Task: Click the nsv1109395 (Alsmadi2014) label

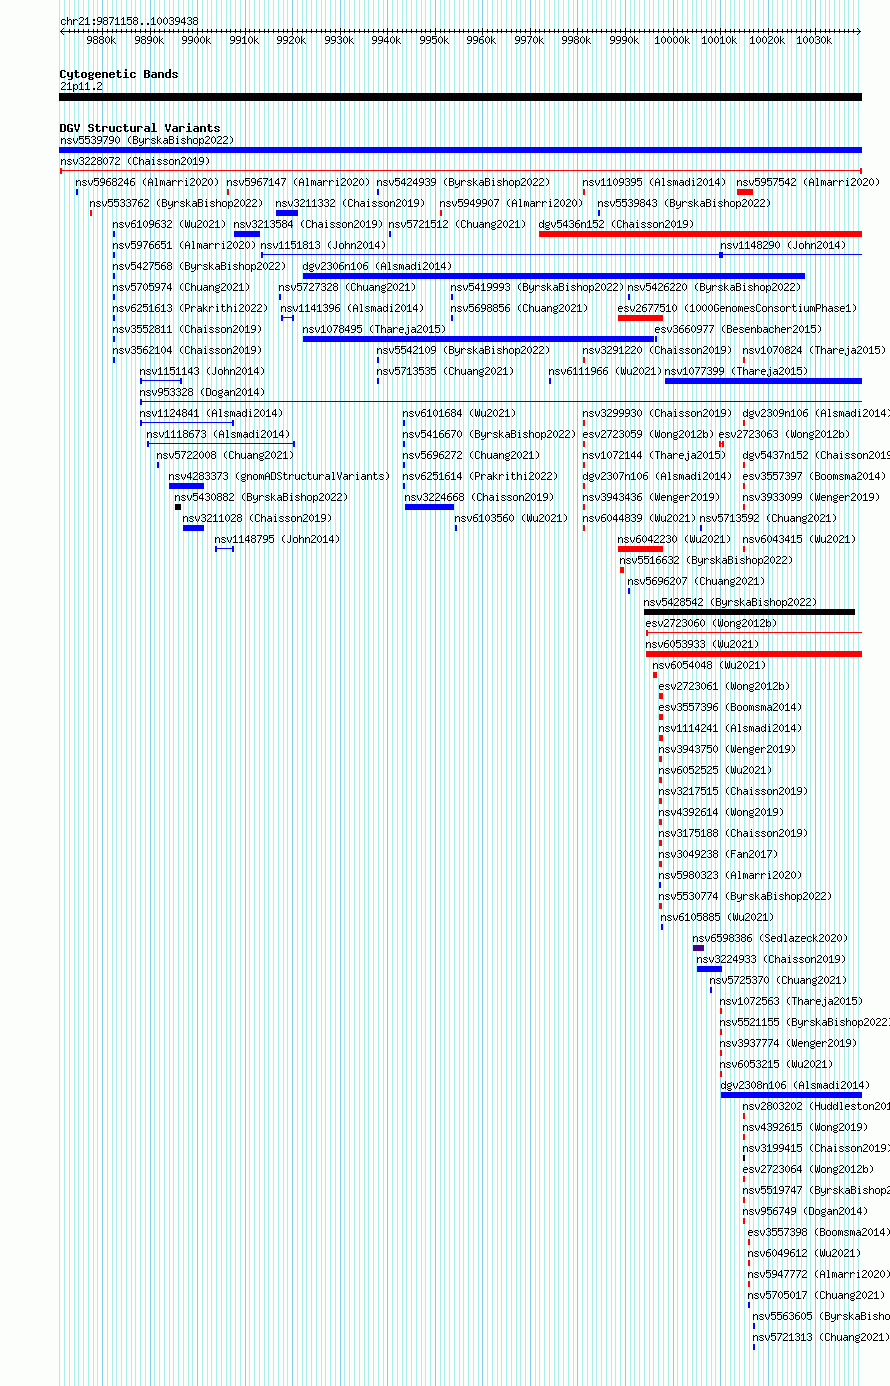Action: 654,182
